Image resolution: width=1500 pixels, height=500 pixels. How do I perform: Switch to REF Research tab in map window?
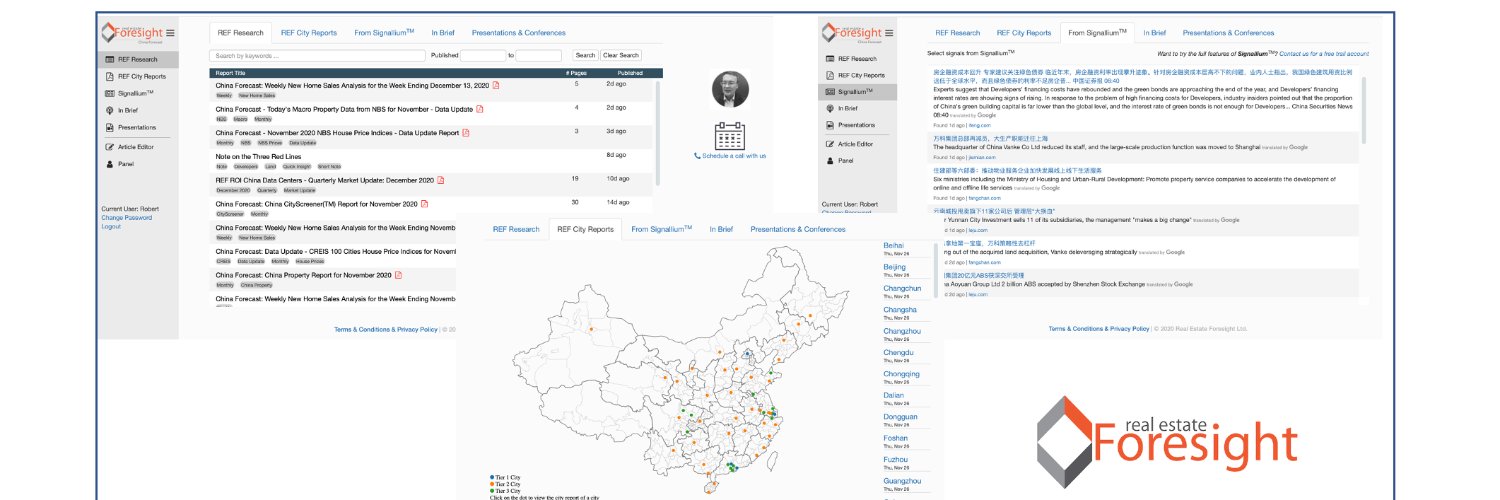point(516,229)
